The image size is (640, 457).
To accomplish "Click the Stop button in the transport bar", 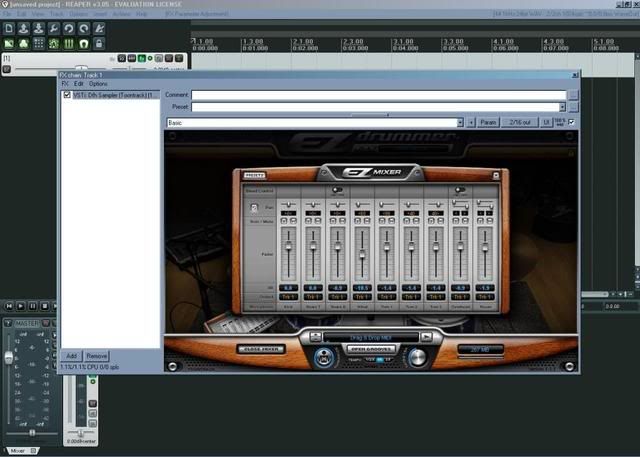I will pyautogui.click(x=44, y=306).
